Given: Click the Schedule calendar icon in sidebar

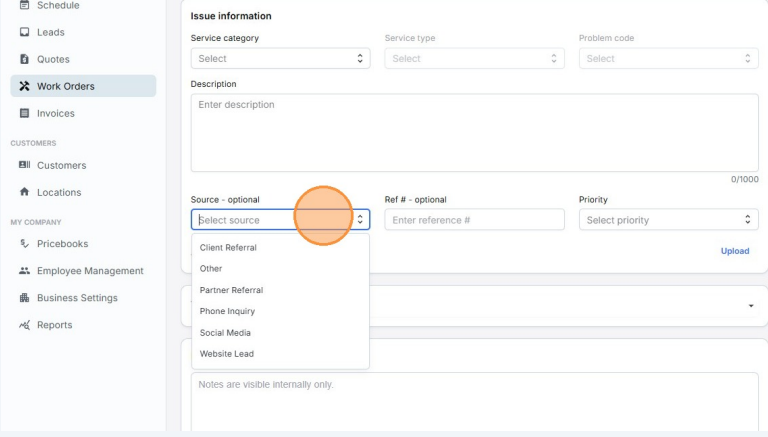Looking at the screenshot, I should click(24, 5).
